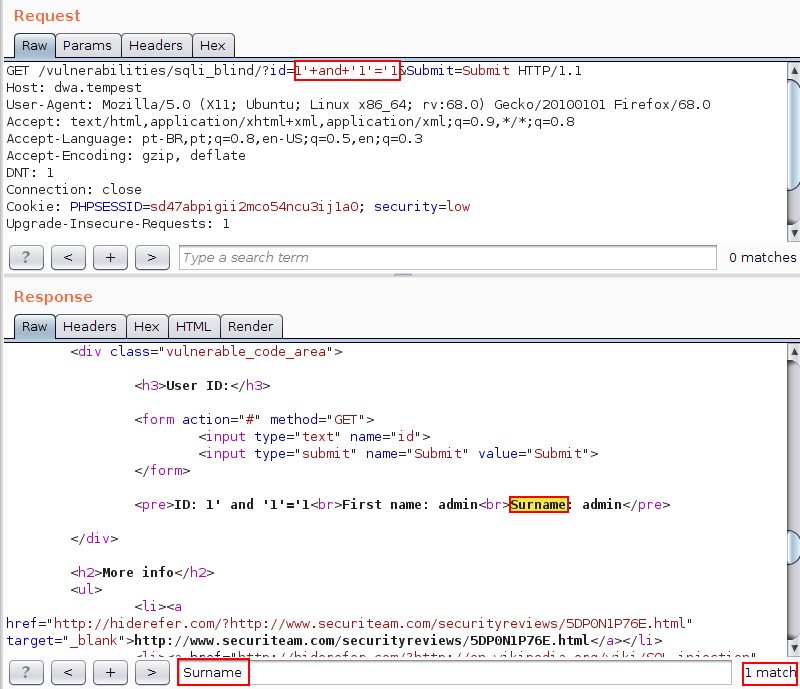Go to previous match '<' in Response panel

tap(68, 672)
